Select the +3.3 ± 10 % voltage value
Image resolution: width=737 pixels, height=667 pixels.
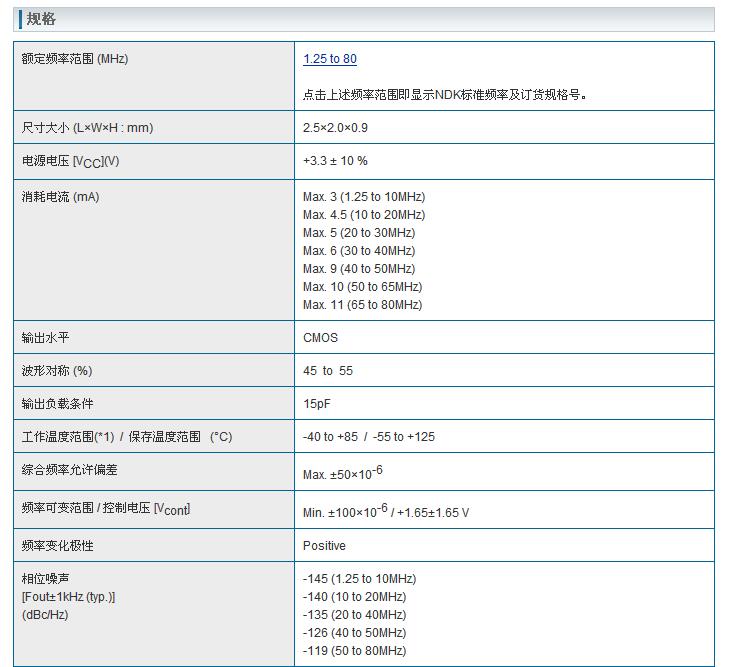point(335,161)
